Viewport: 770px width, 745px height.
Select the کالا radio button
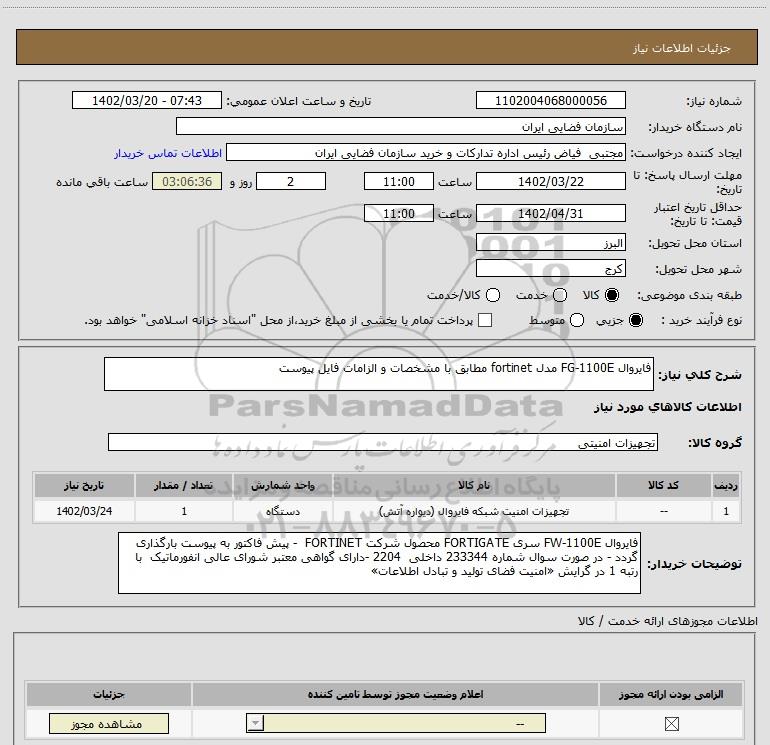tap(612, 295)
